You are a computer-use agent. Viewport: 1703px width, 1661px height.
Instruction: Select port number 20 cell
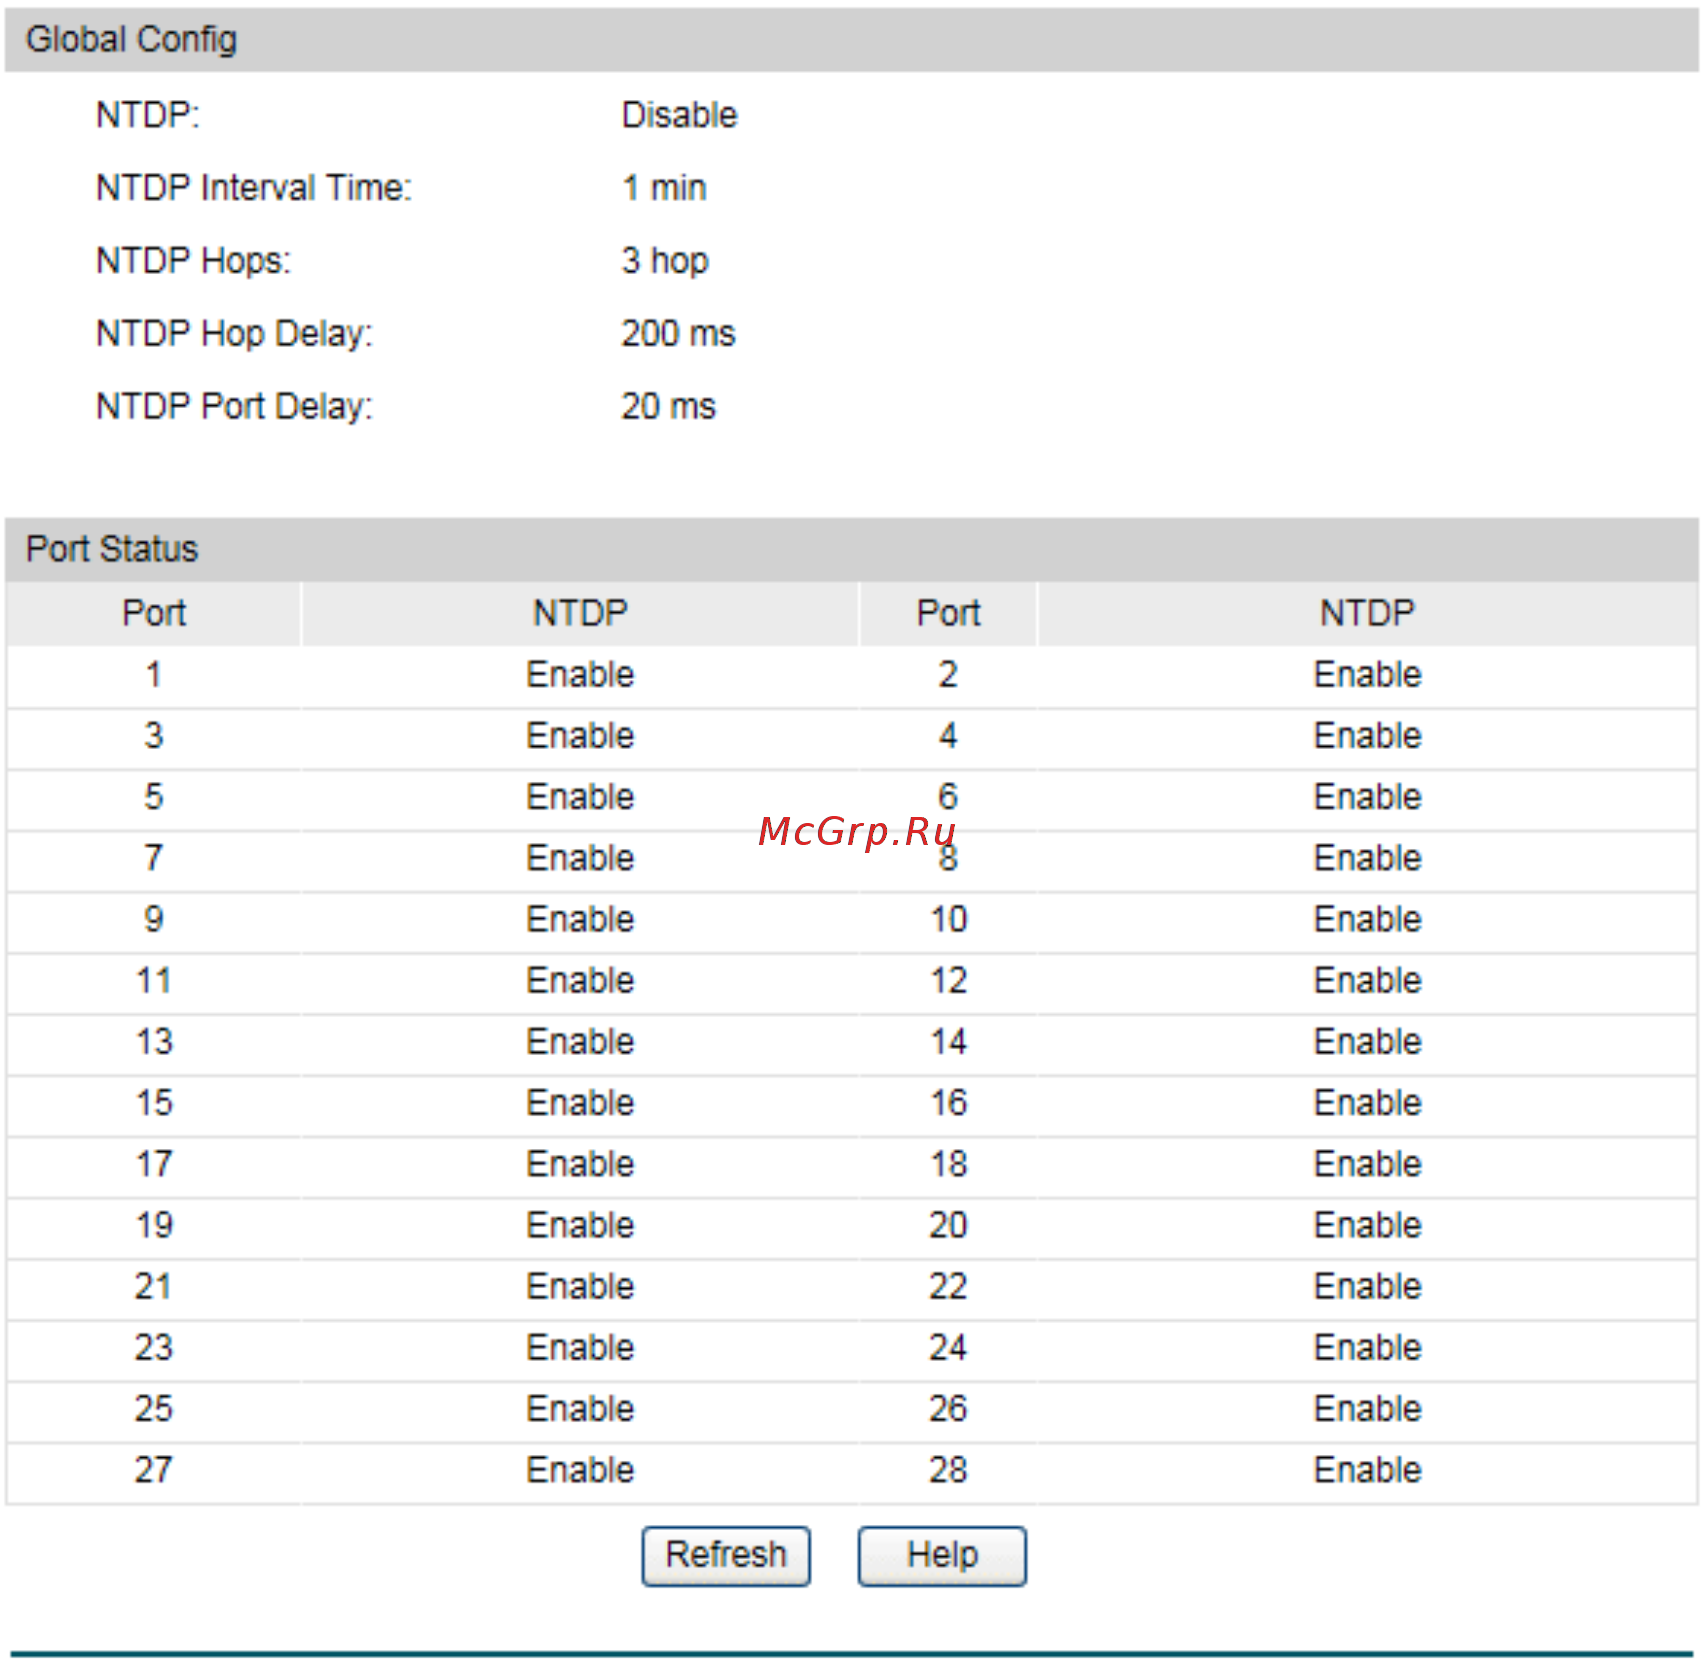948,1226
